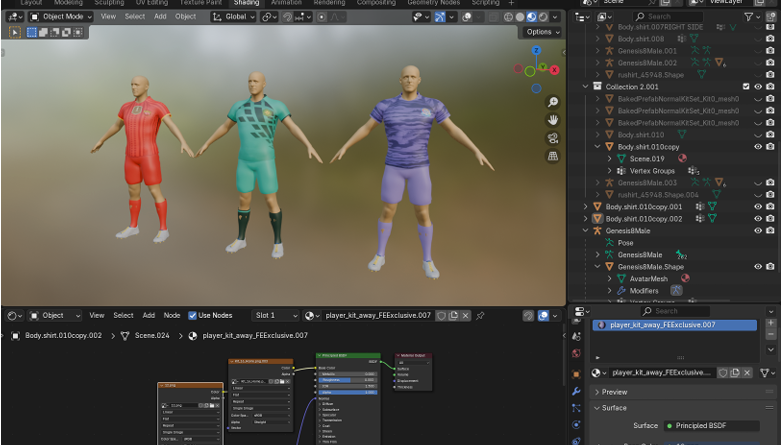Toggle proportional editing icon in viewport header
The height and width of the screenshot is (445, 781).
click(322, 17)
